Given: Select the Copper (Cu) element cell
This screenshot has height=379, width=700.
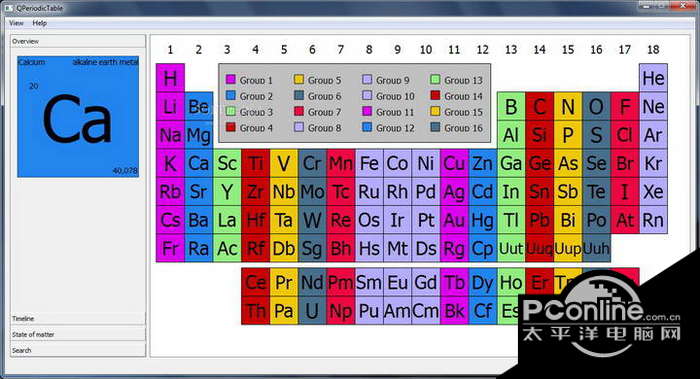Looking at the screenshot, I should (x=454, y=163).
